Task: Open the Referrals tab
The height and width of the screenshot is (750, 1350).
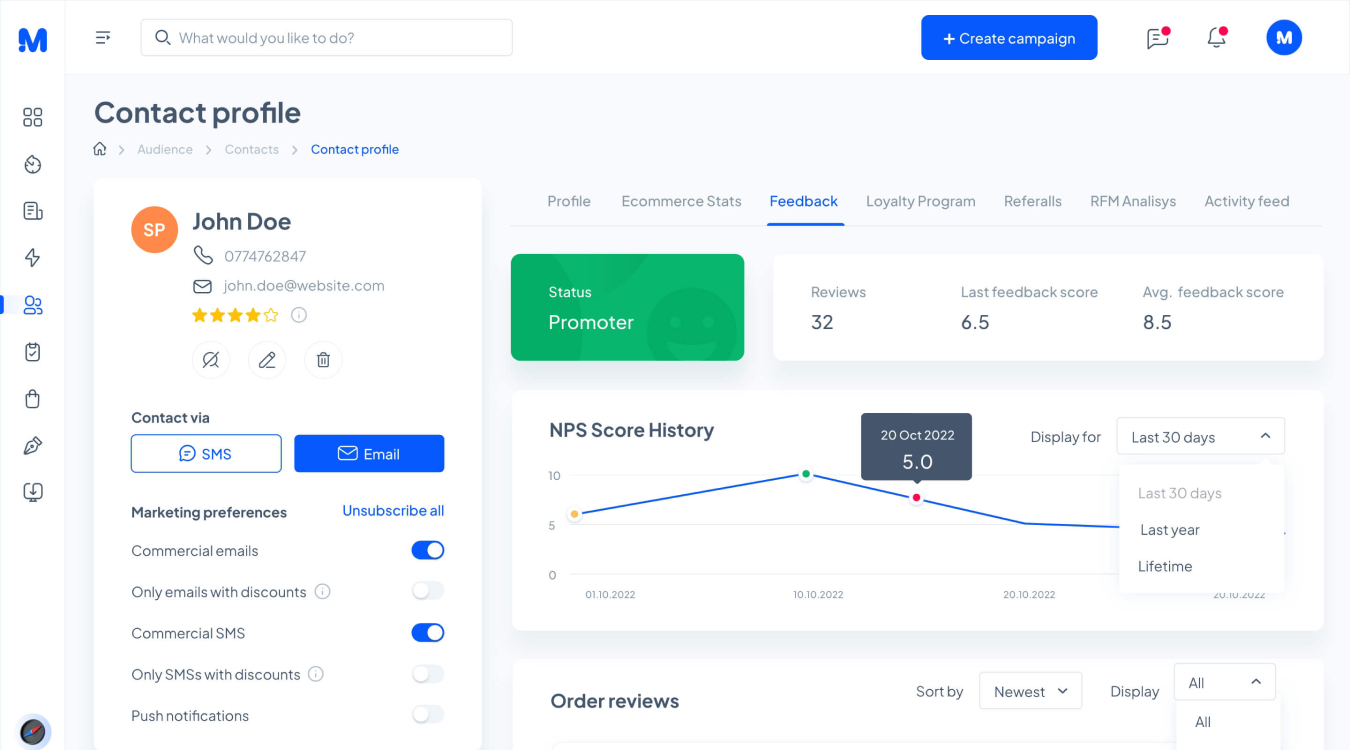Action: tap(1033, 201)
